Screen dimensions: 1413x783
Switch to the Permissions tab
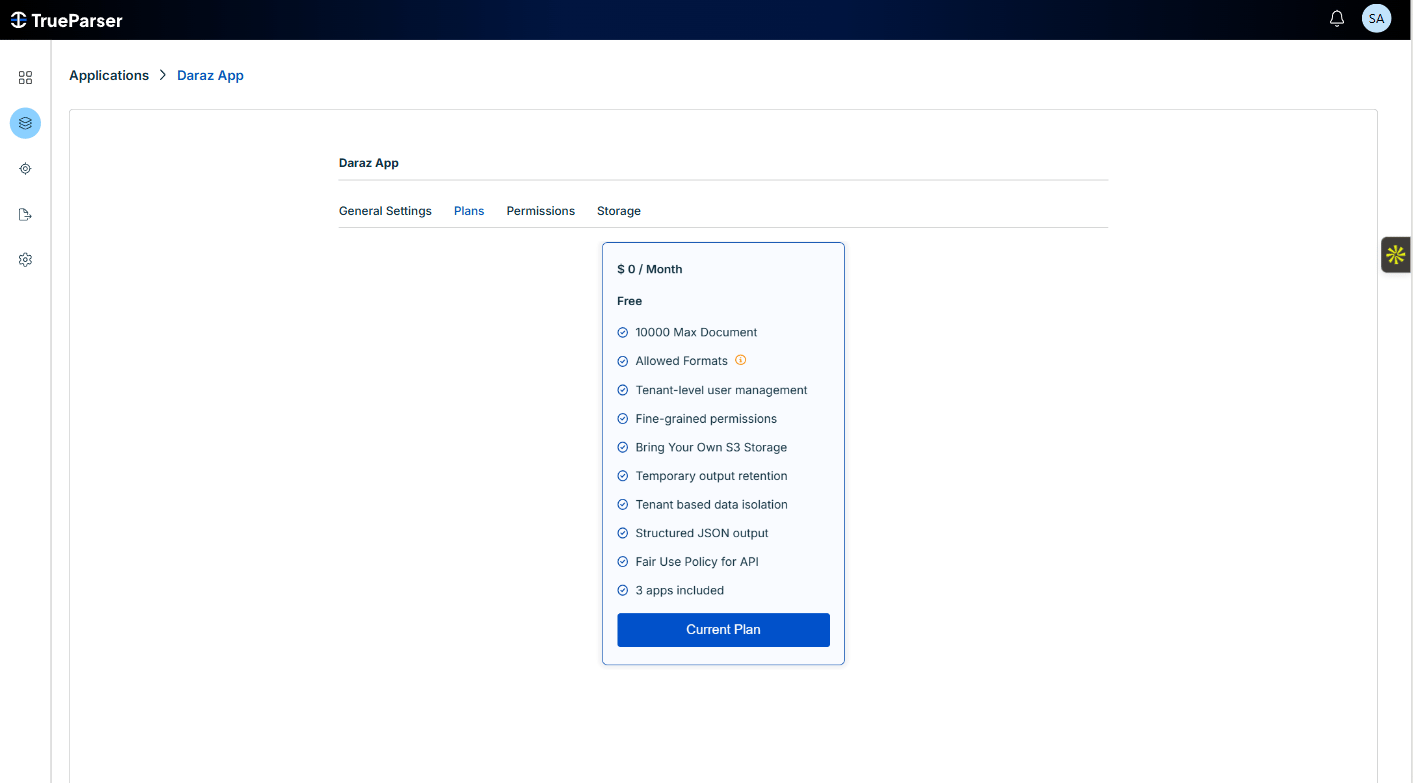[x=541, y=211]
